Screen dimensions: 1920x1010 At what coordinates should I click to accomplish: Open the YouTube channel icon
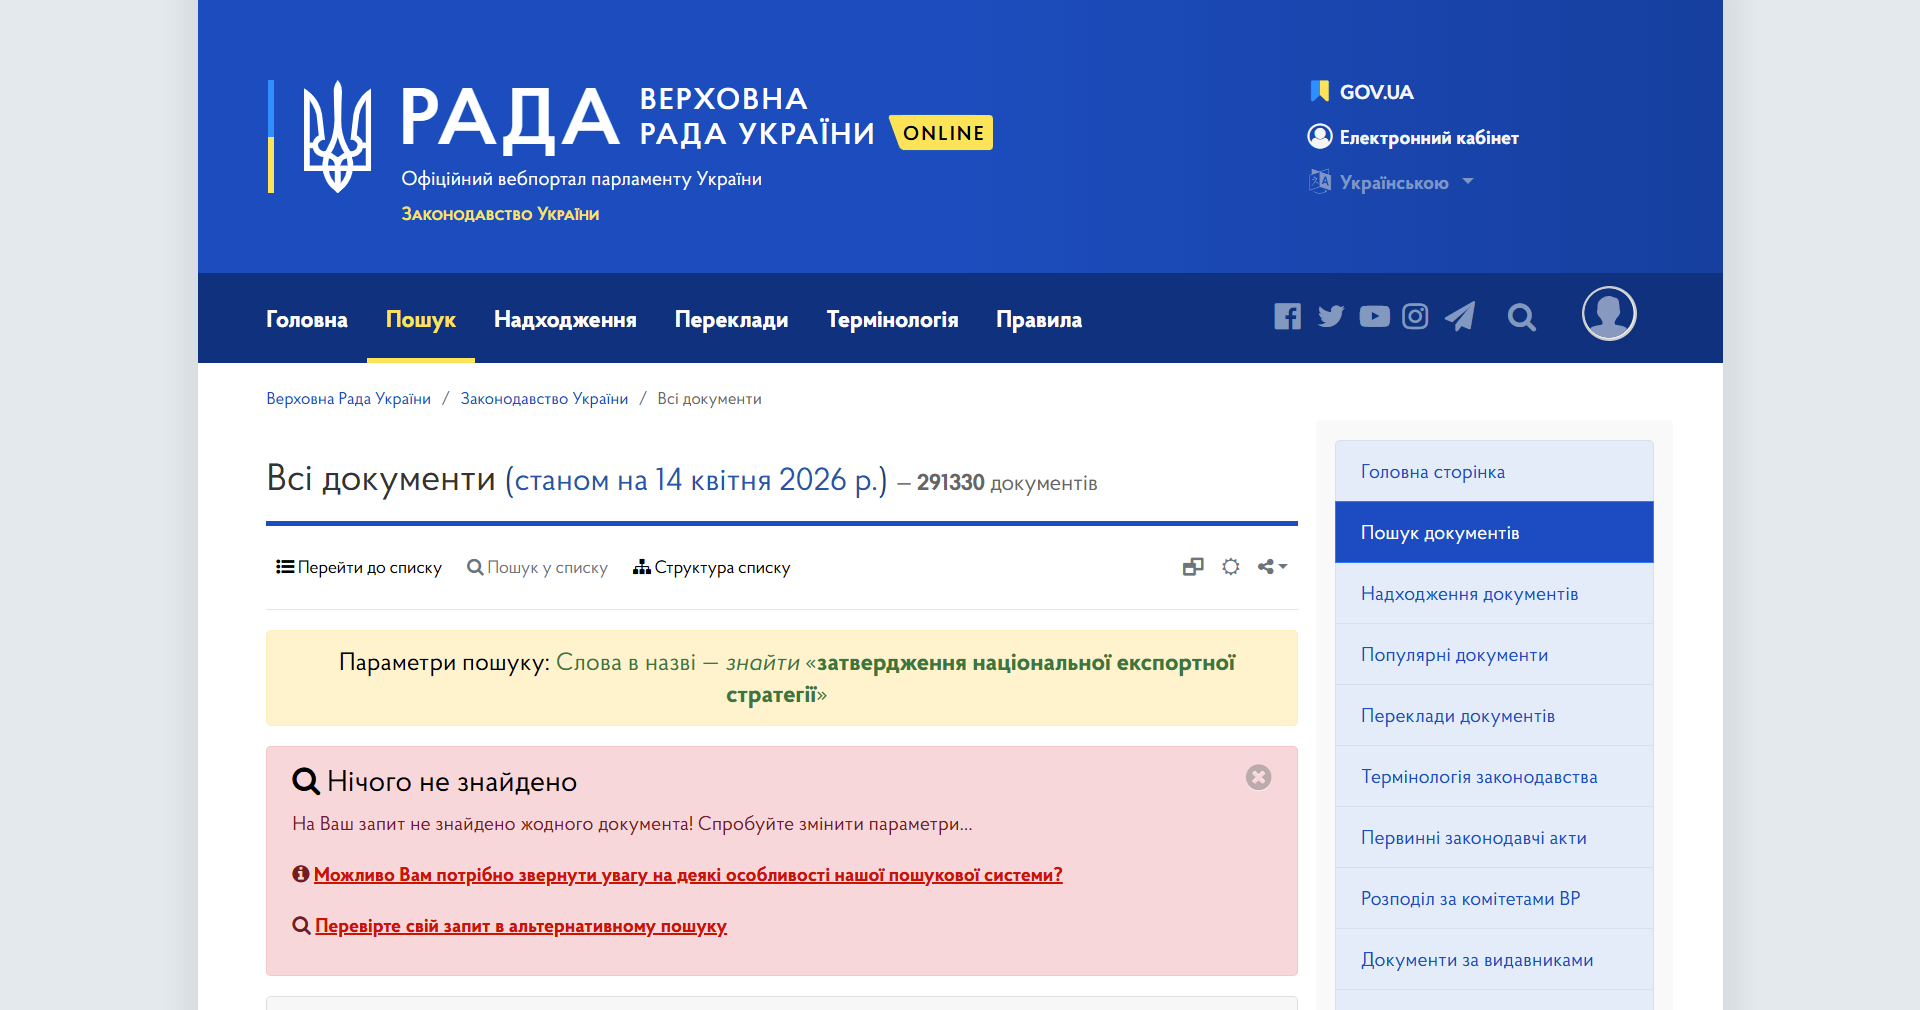[x=1374, y=317]
